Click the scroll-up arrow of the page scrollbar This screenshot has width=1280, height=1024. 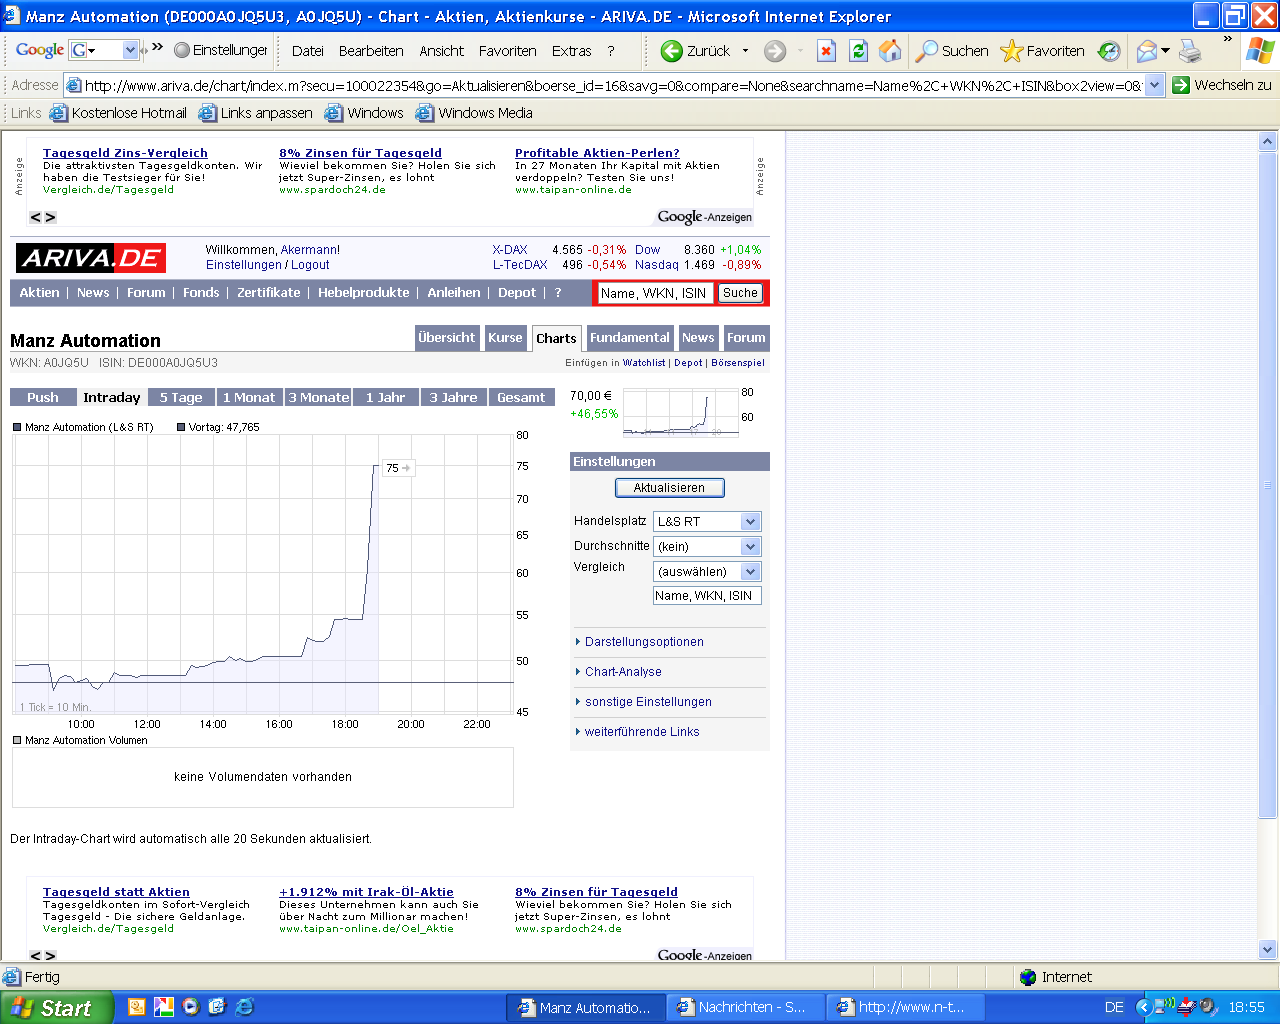(x=1268, y=142)
